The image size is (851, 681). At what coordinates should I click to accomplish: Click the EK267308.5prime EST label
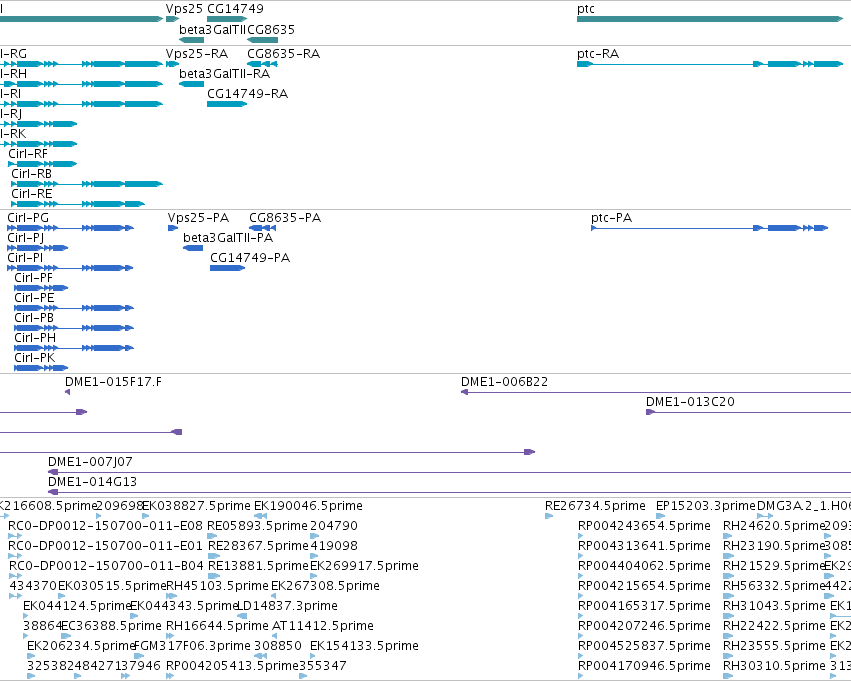325,586
